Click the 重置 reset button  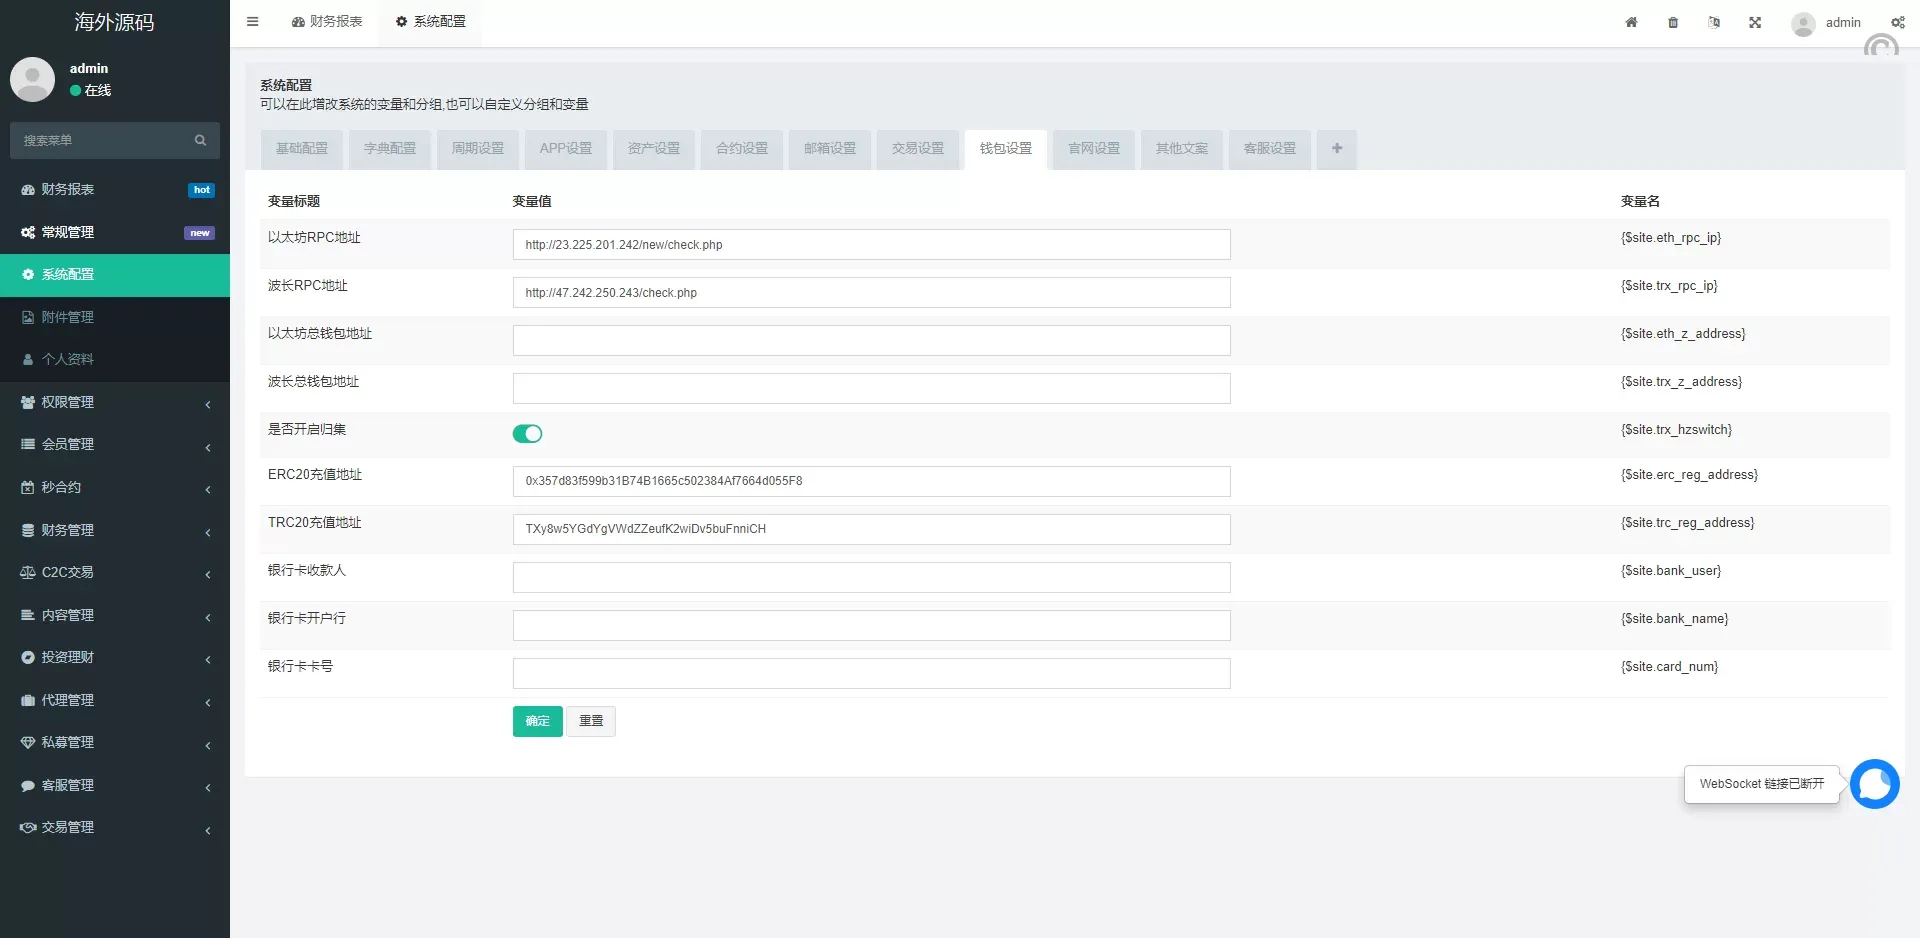pos(591,721)
